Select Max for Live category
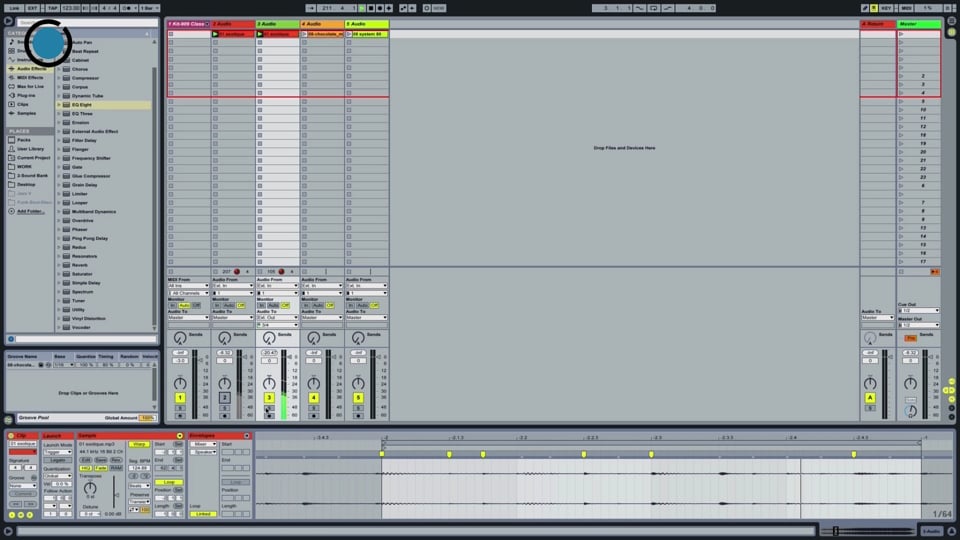Screen dimensions: 960x540 coord(30,86)
